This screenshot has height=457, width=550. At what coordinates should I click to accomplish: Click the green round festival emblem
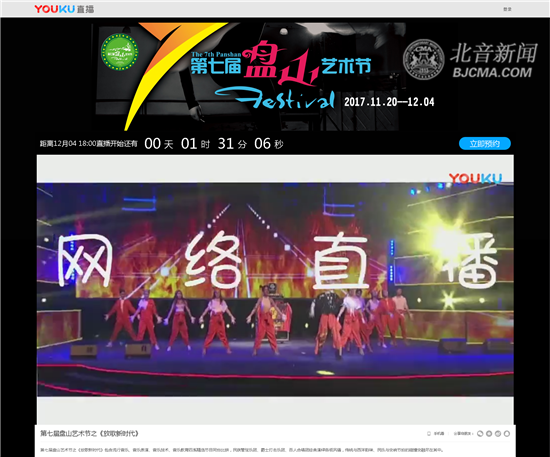tap(120, 52)
